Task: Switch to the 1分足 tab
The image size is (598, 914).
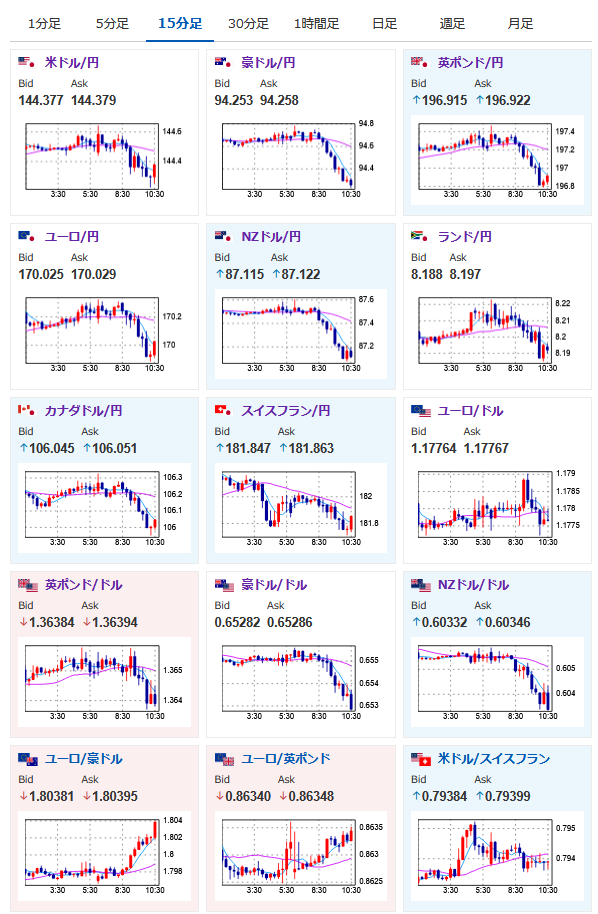Action: point(44,23)
